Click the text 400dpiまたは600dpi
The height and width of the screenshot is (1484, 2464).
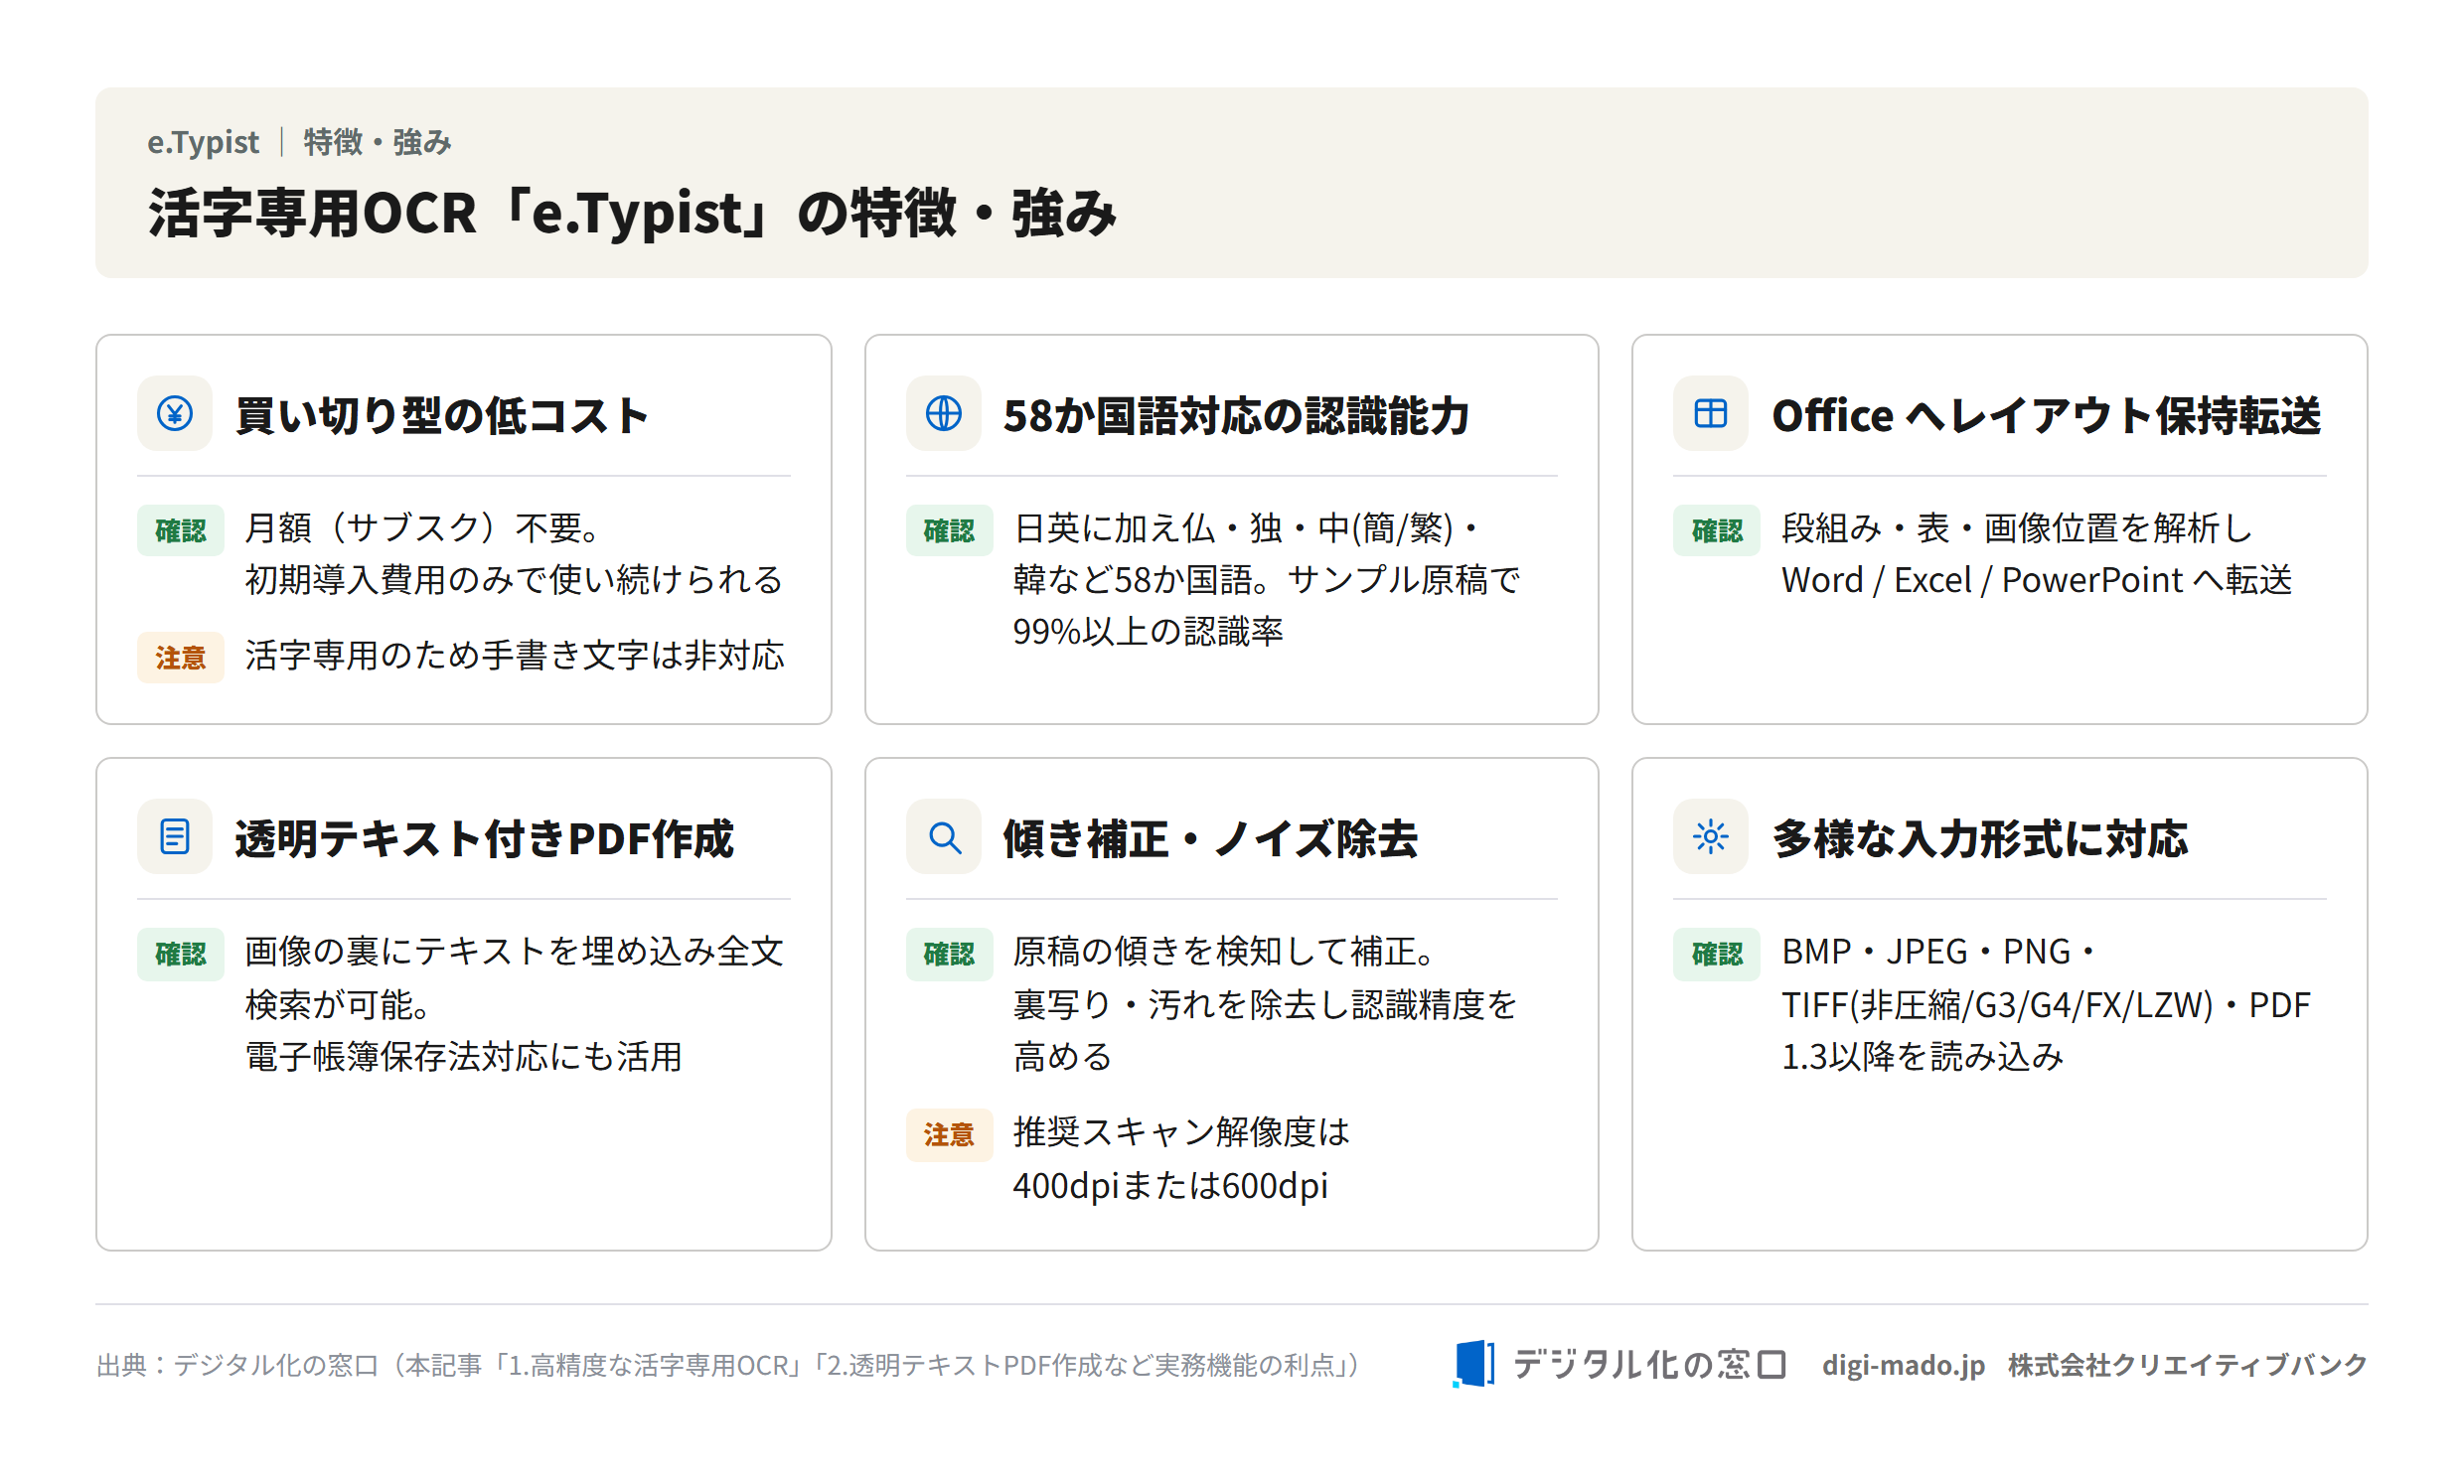[x=1170, y=1186]
